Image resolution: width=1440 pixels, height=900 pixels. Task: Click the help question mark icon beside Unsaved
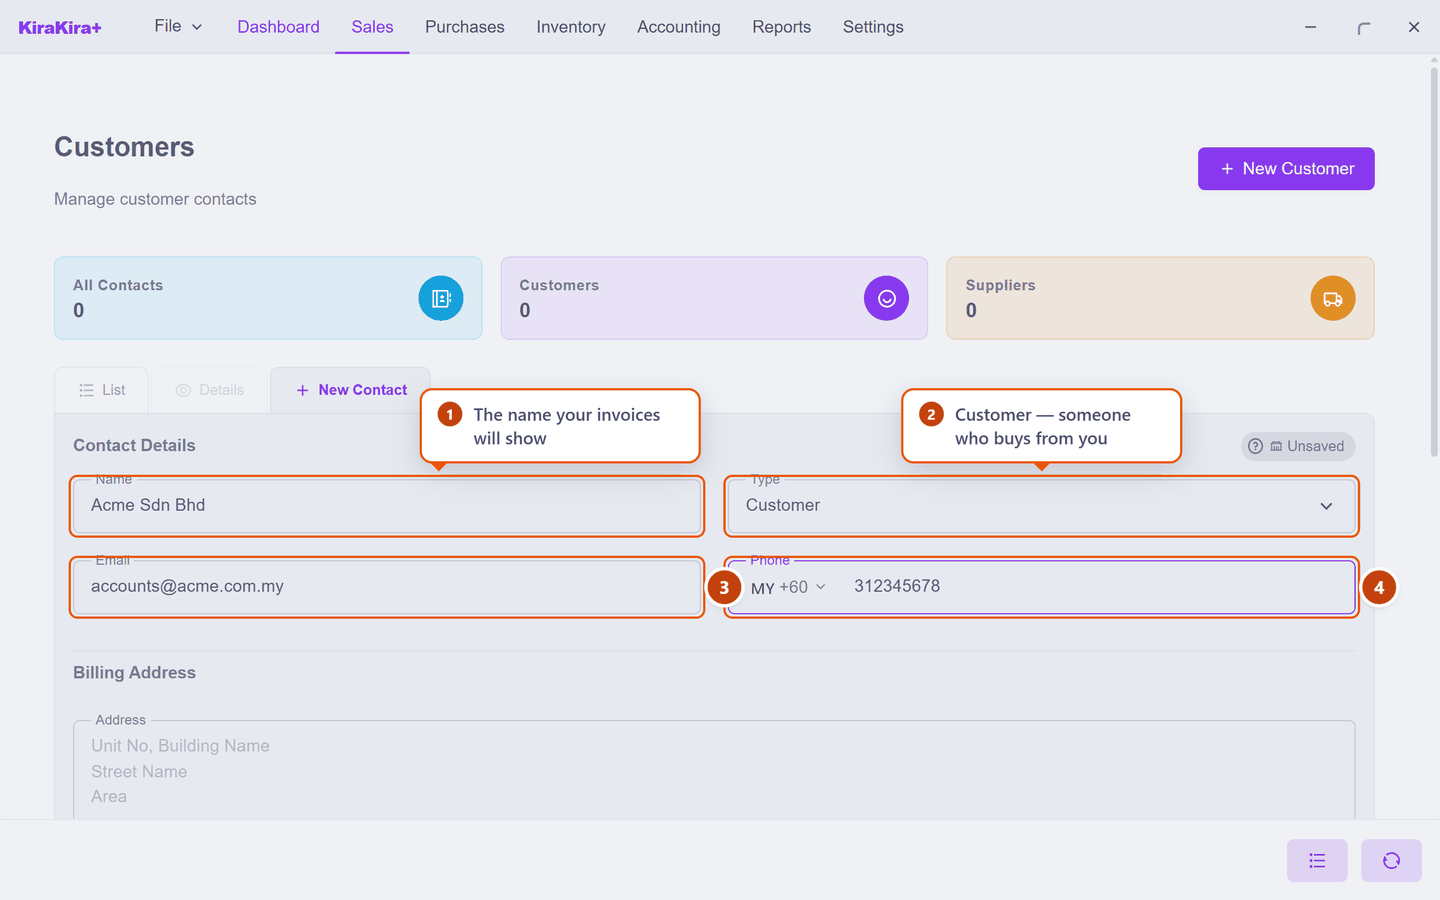tap(1255, 446)
